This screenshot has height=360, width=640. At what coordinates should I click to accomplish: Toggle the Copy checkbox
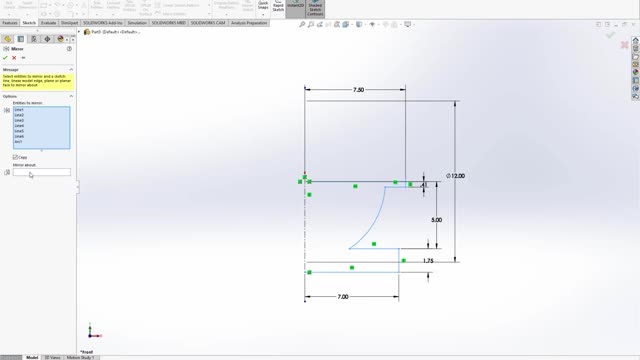[15, 157]
